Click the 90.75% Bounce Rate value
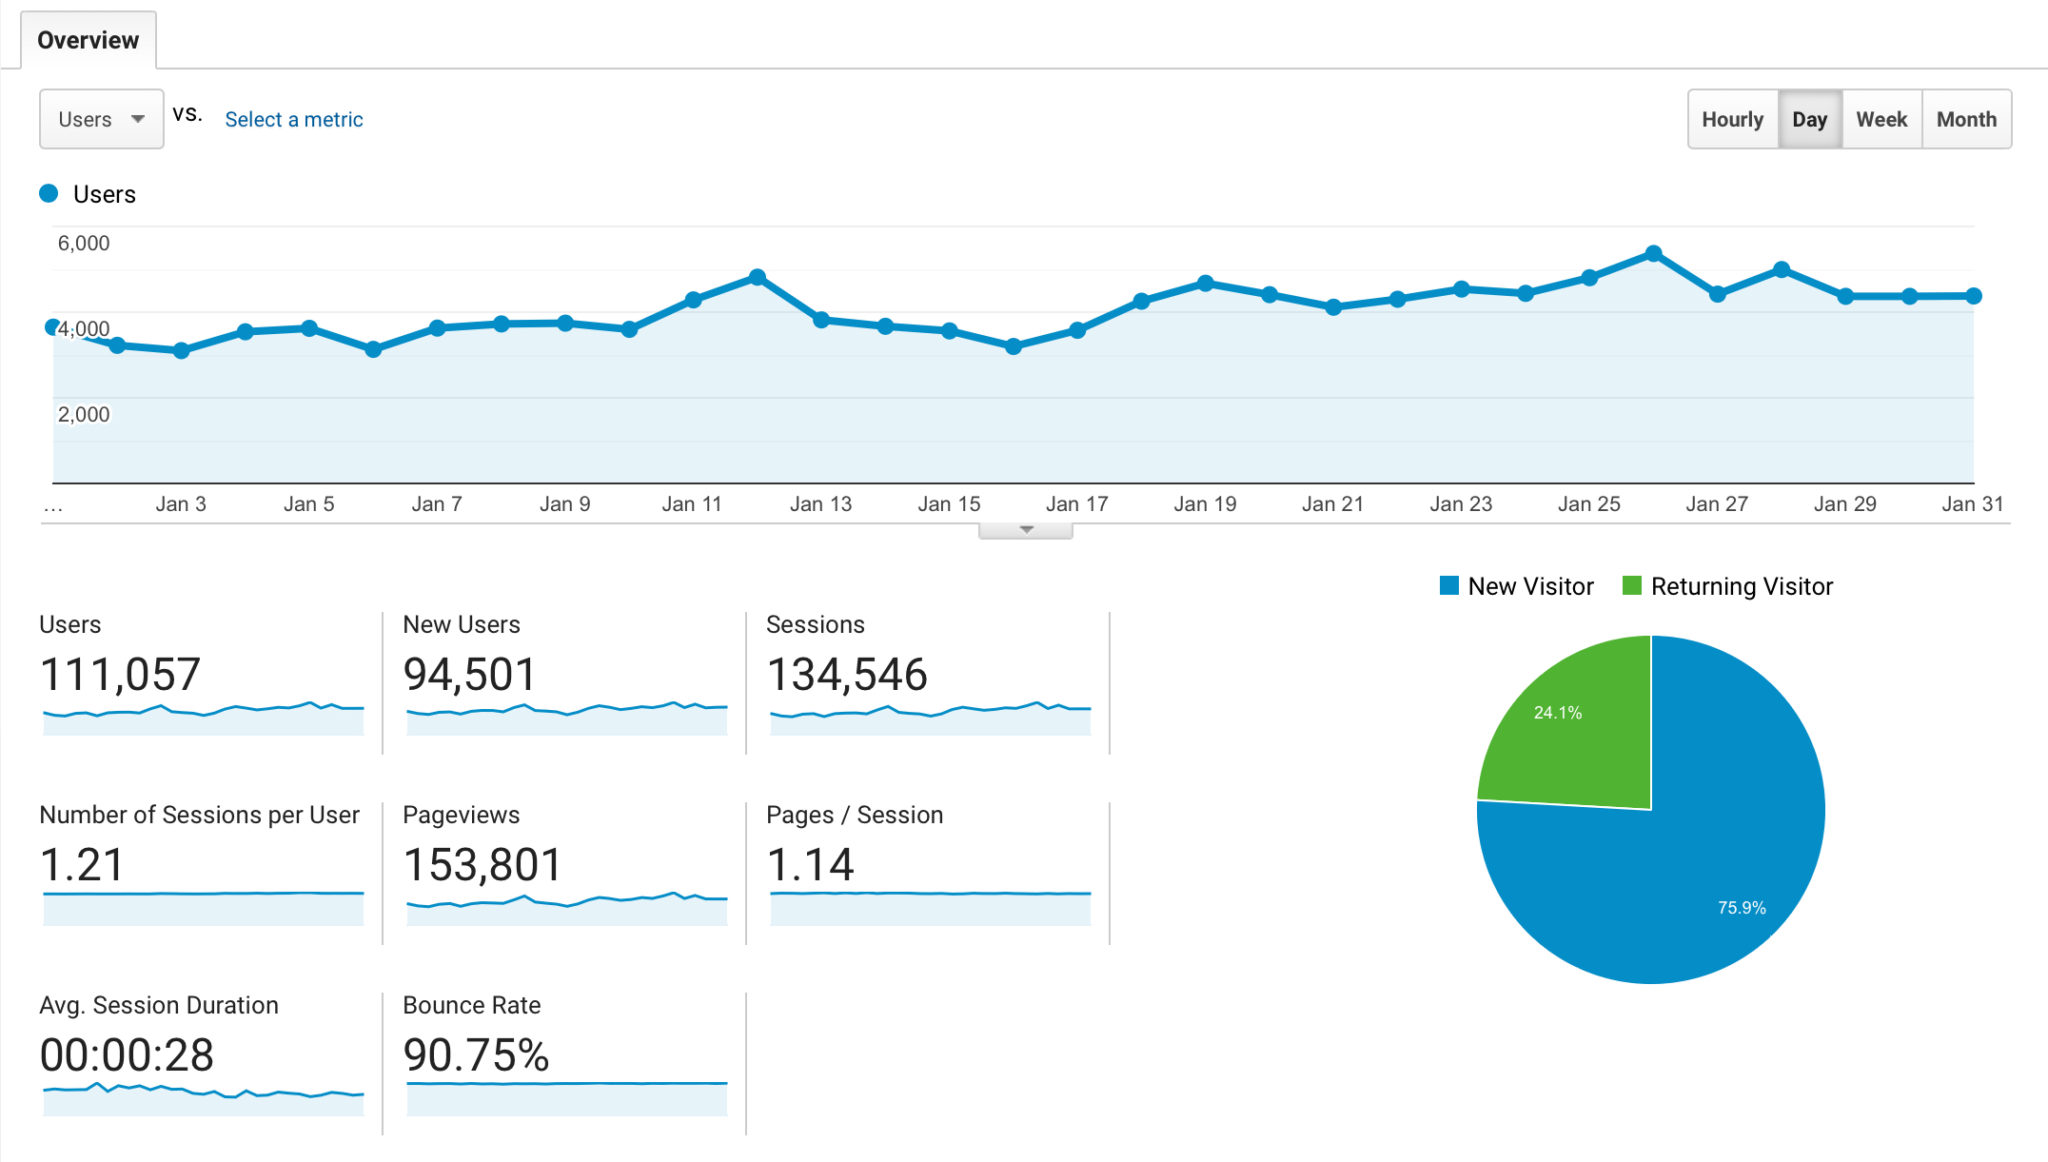 (476, 1055)
